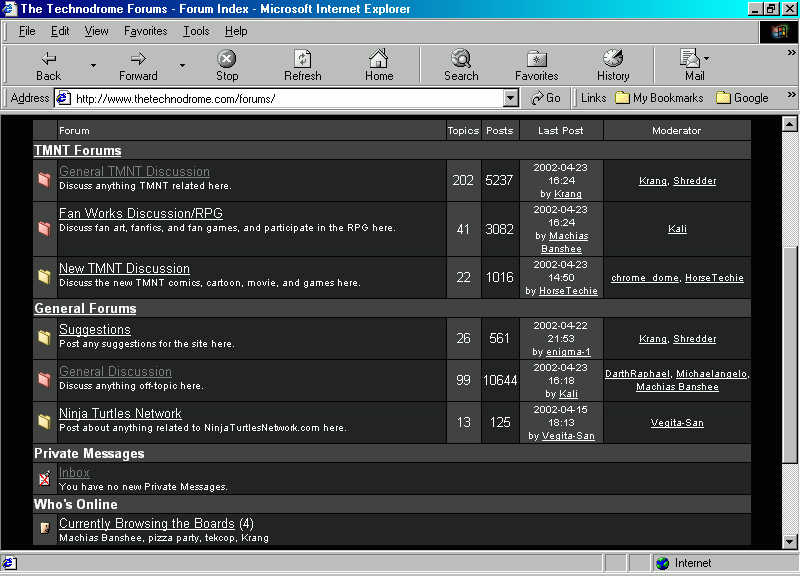Viewport: 800px width, 576px height.
Task: Click the Go button beside the address bar
Action: click(545, 98)
